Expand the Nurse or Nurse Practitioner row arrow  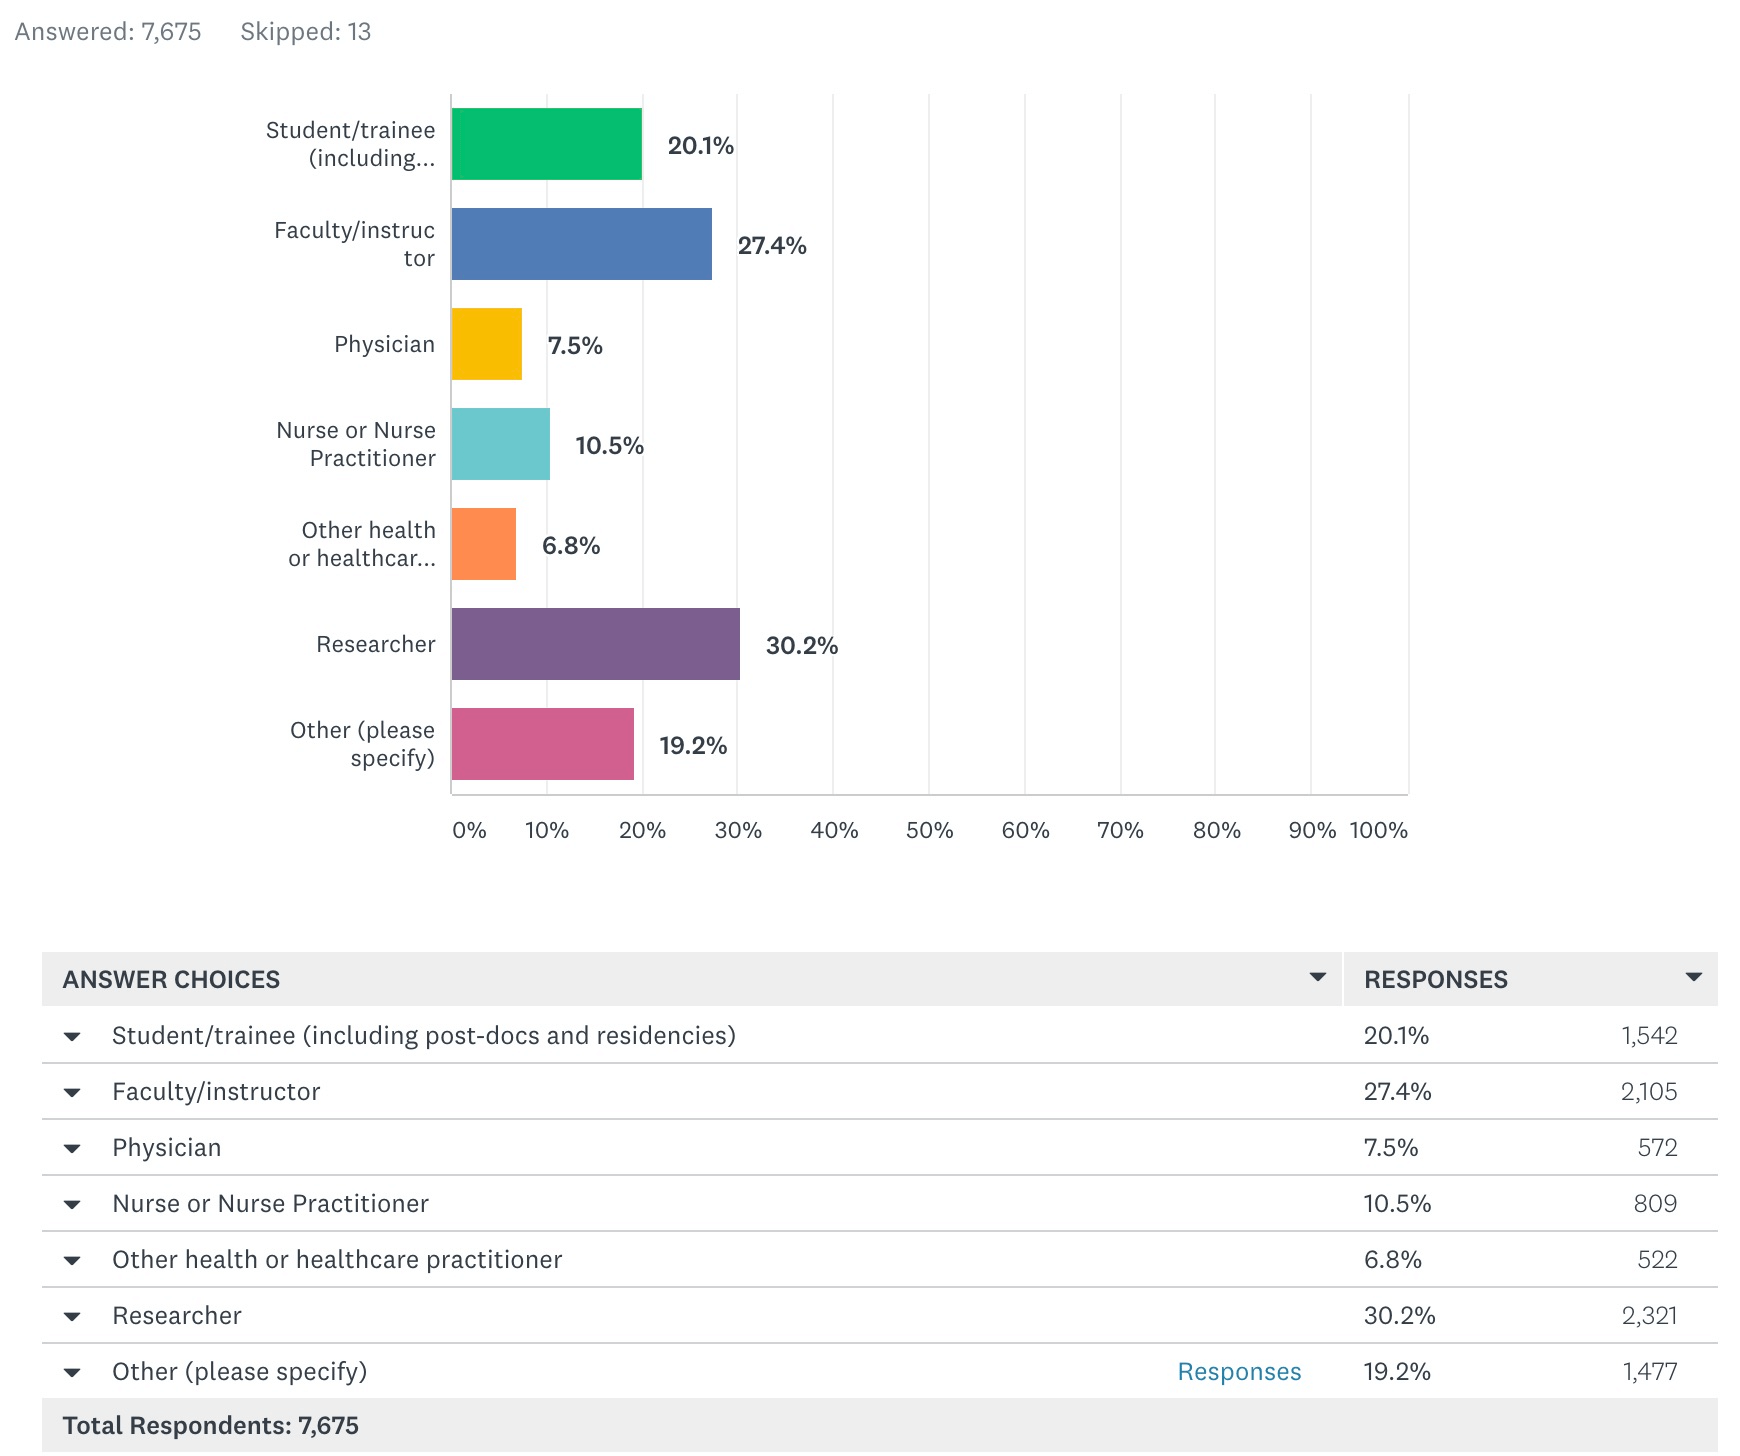(x=72, y=1204)
